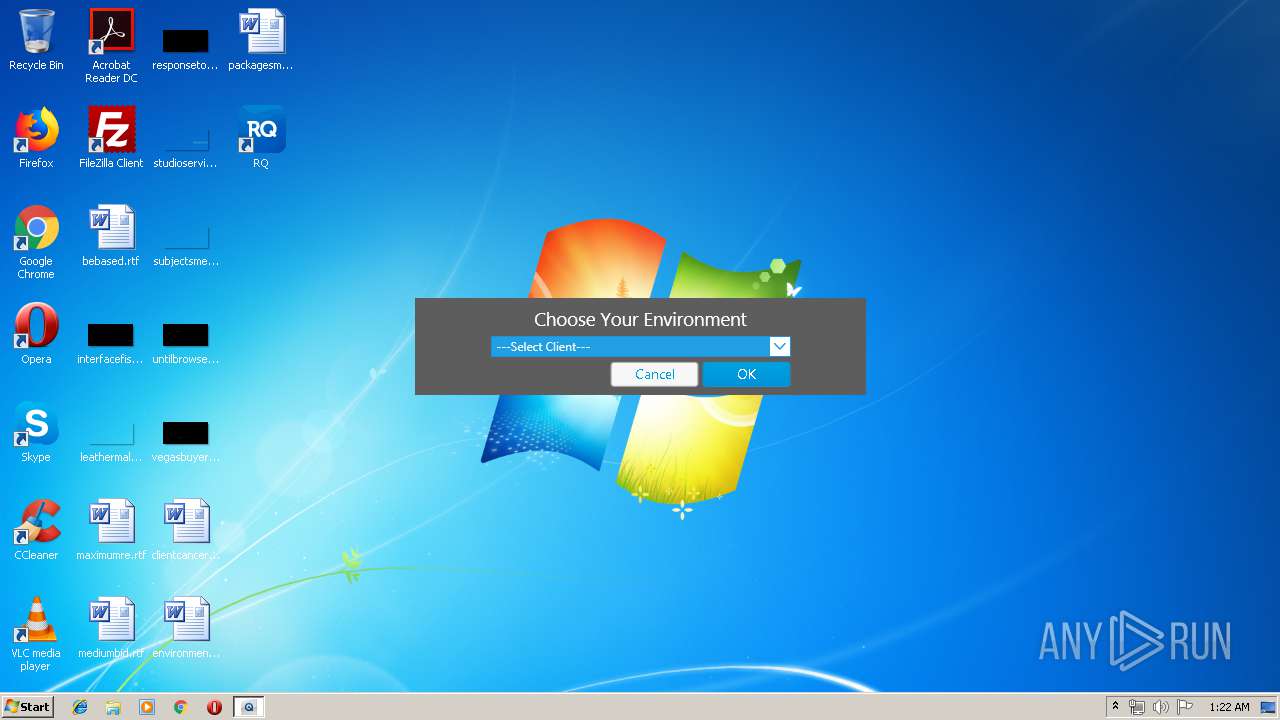Select the environmen... document icon
The image size is (1280, 720).
185,628
